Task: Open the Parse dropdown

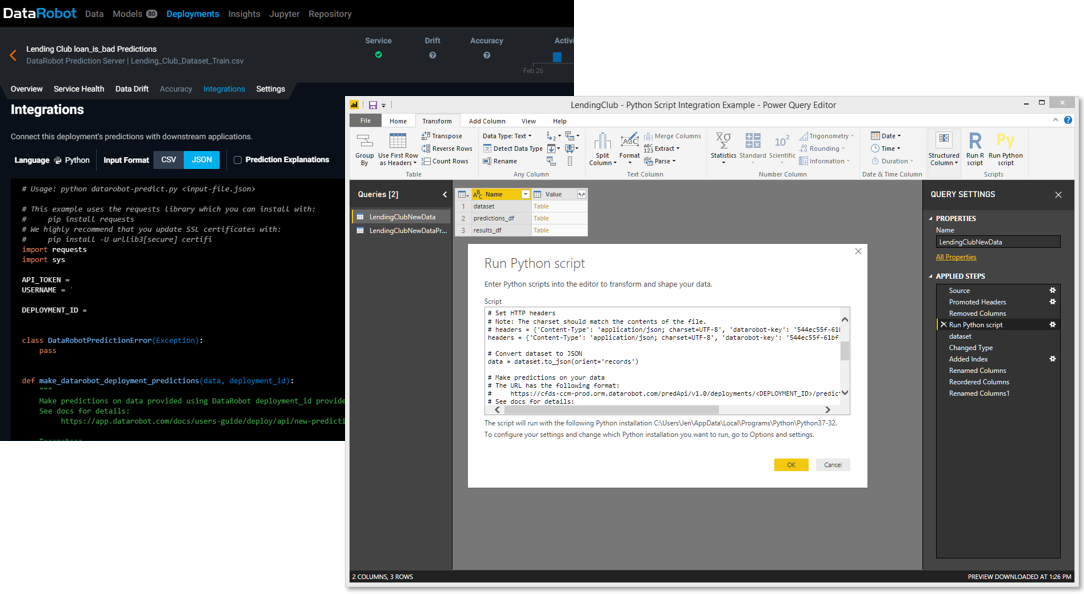Action: tap(660, 161)
